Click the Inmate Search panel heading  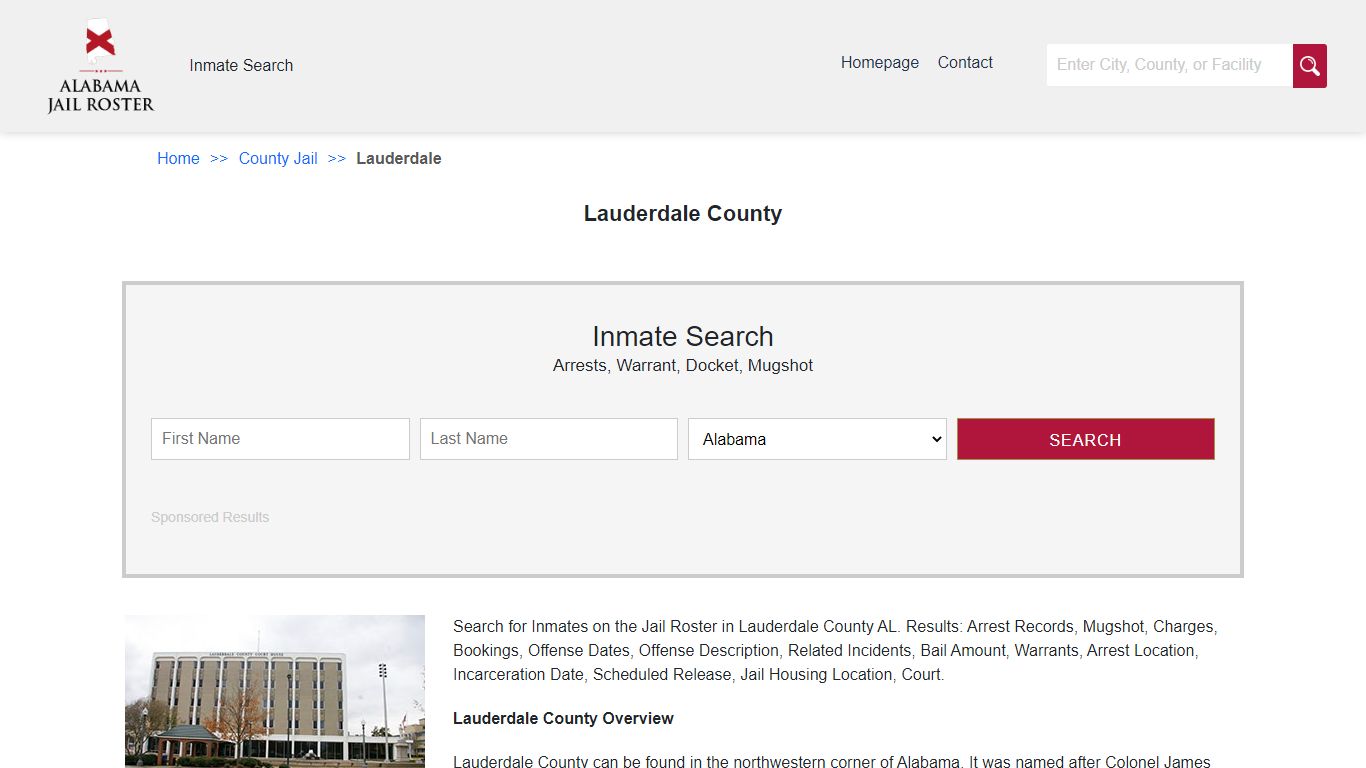(x=683, y=336)
